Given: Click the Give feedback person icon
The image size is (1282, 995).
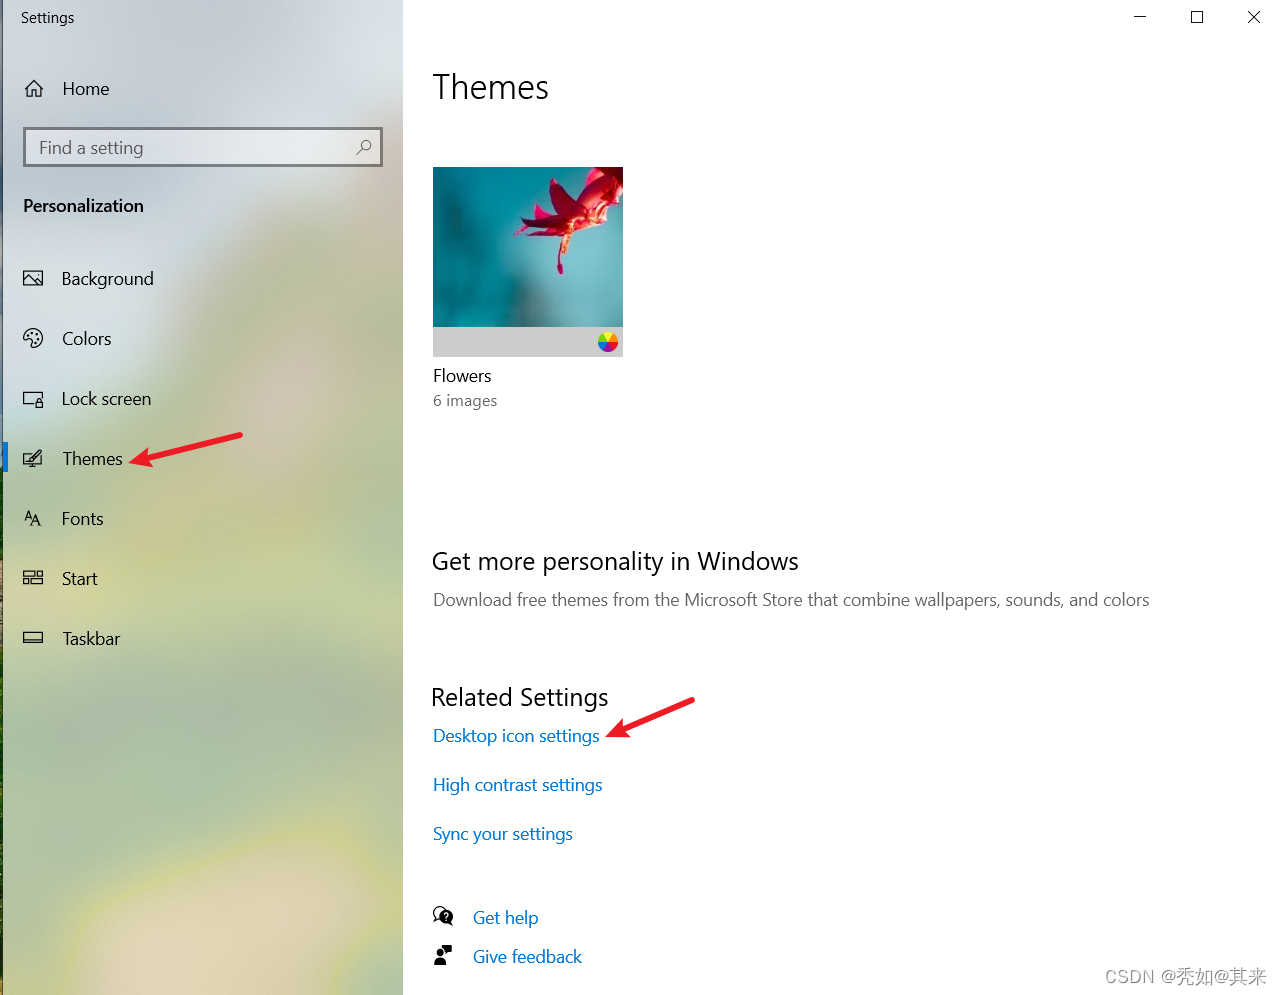Looking at the screenshot, I should [443, 956].
